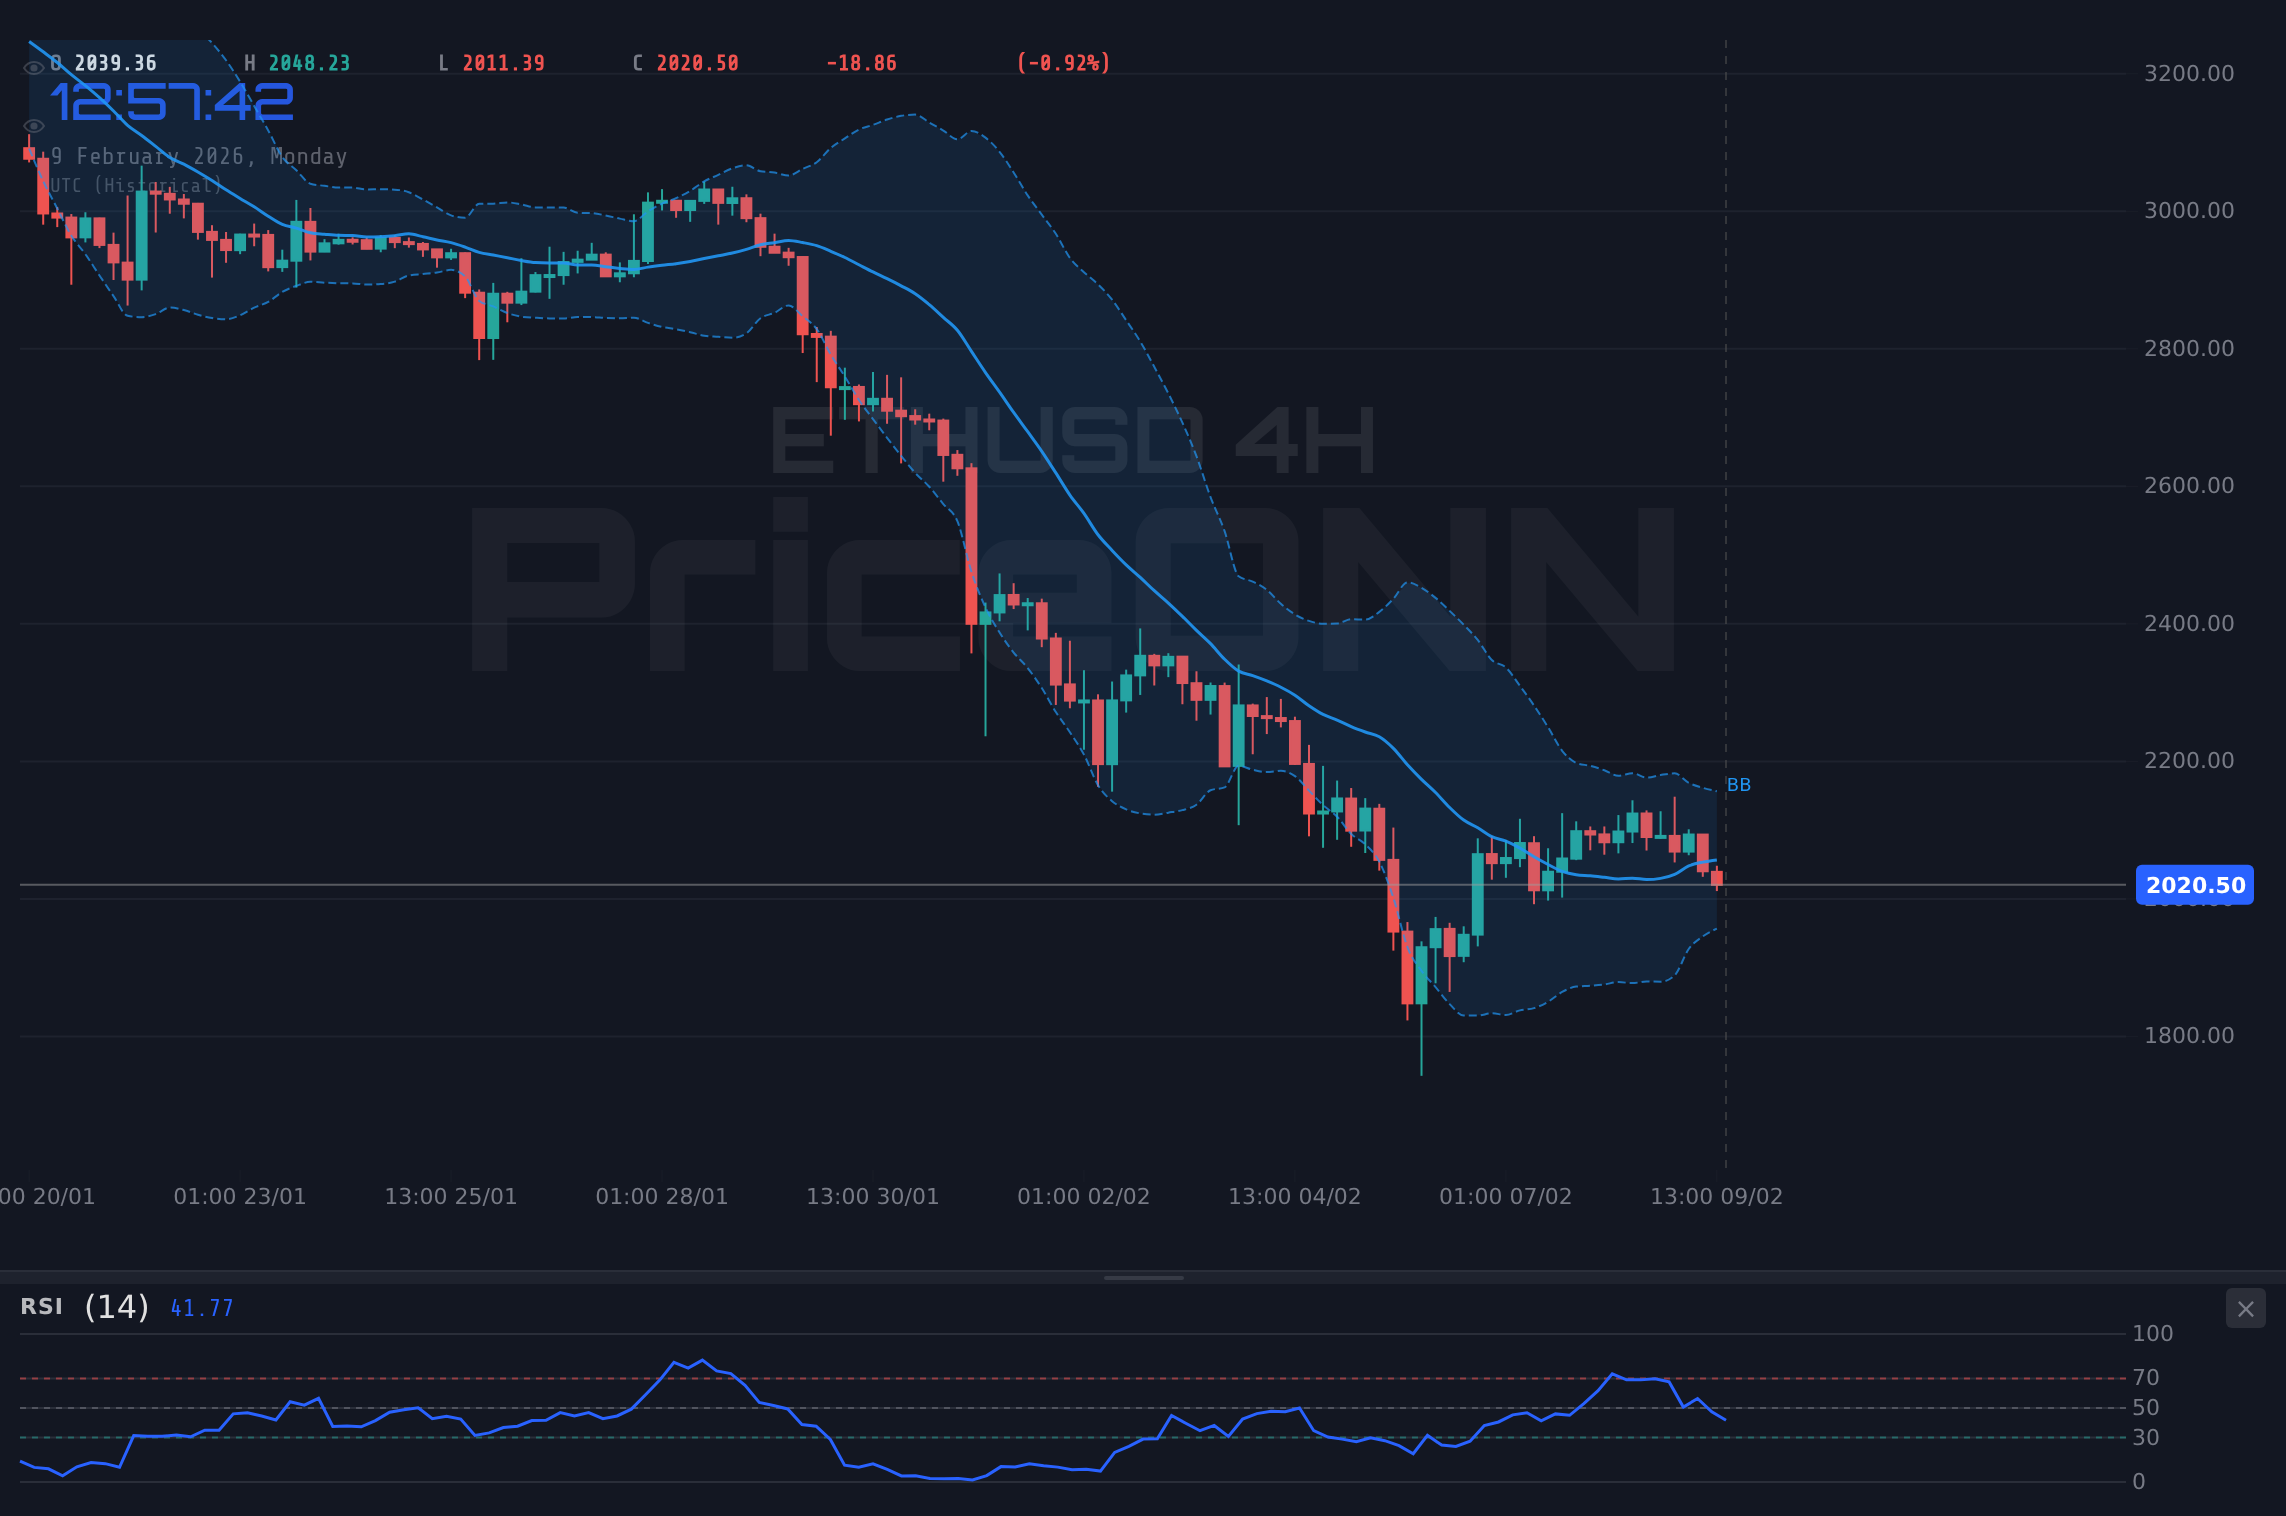2286x1516 pixels.
Task: Click the UTC (Historical) timezone label
Action: click(135, 186)
